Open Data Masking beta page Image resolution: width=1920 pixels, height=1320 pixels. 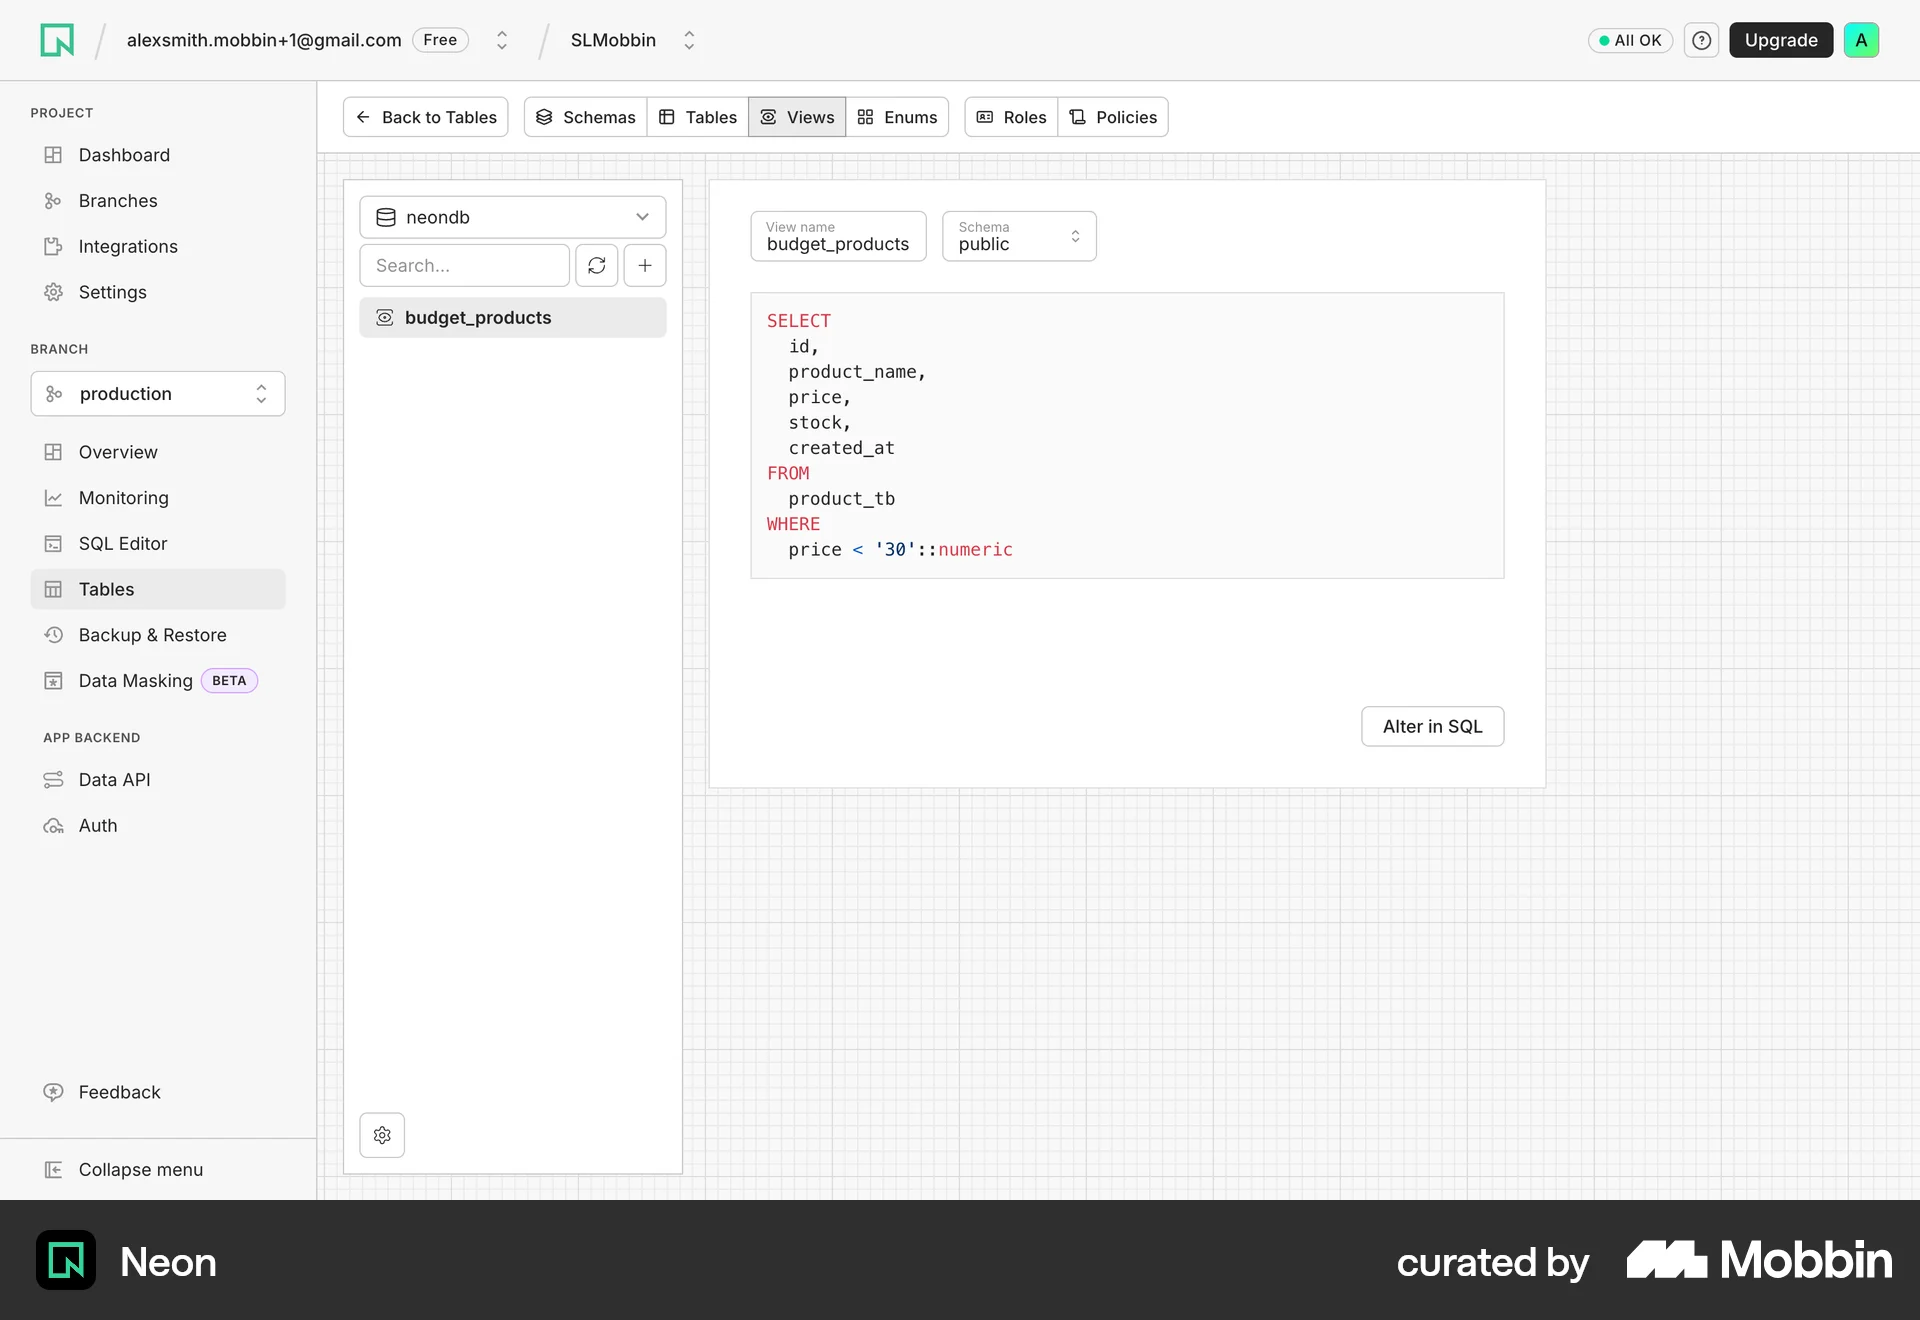[158, 681]
